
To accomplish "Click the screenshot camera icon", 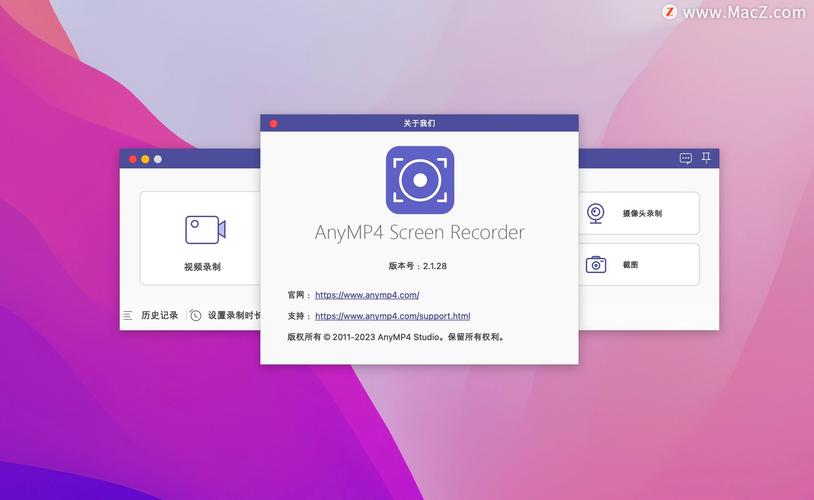I will point(596,264).
